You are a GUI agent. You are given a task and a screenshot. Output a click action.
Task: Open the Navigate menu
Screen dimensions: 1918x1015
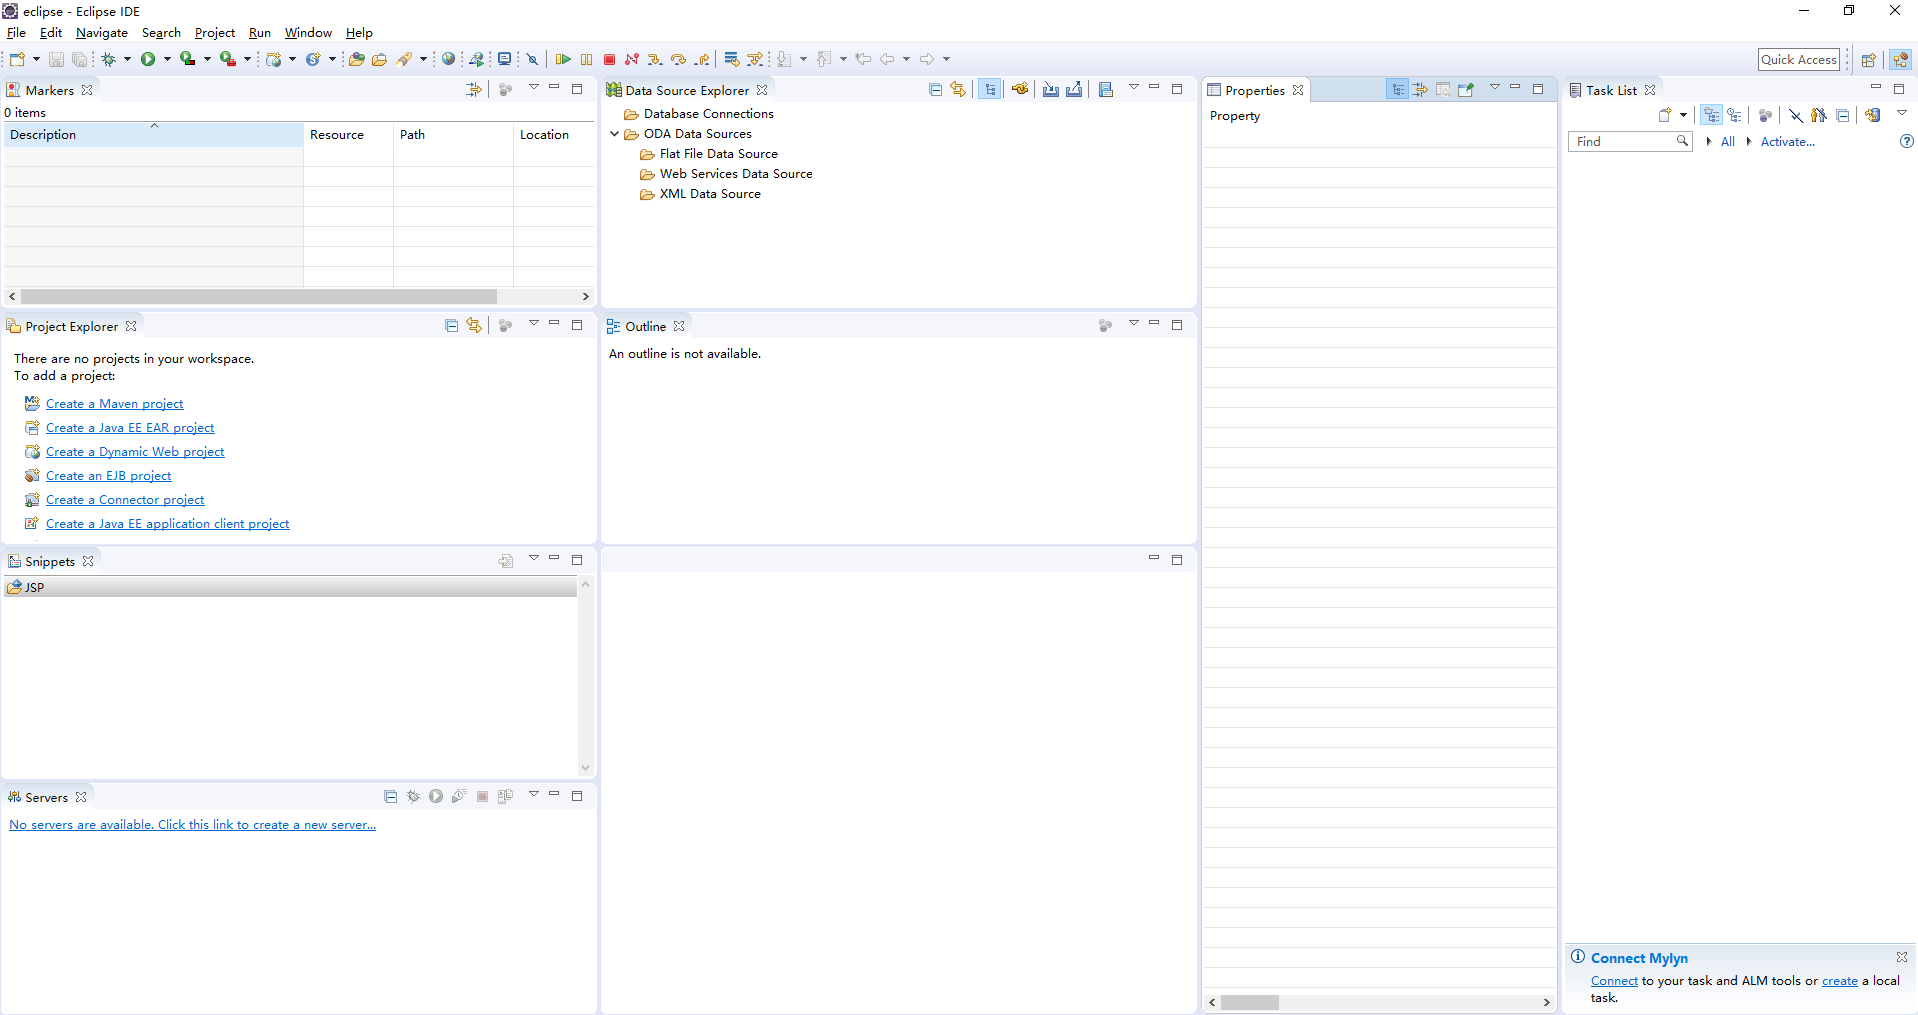102,33
